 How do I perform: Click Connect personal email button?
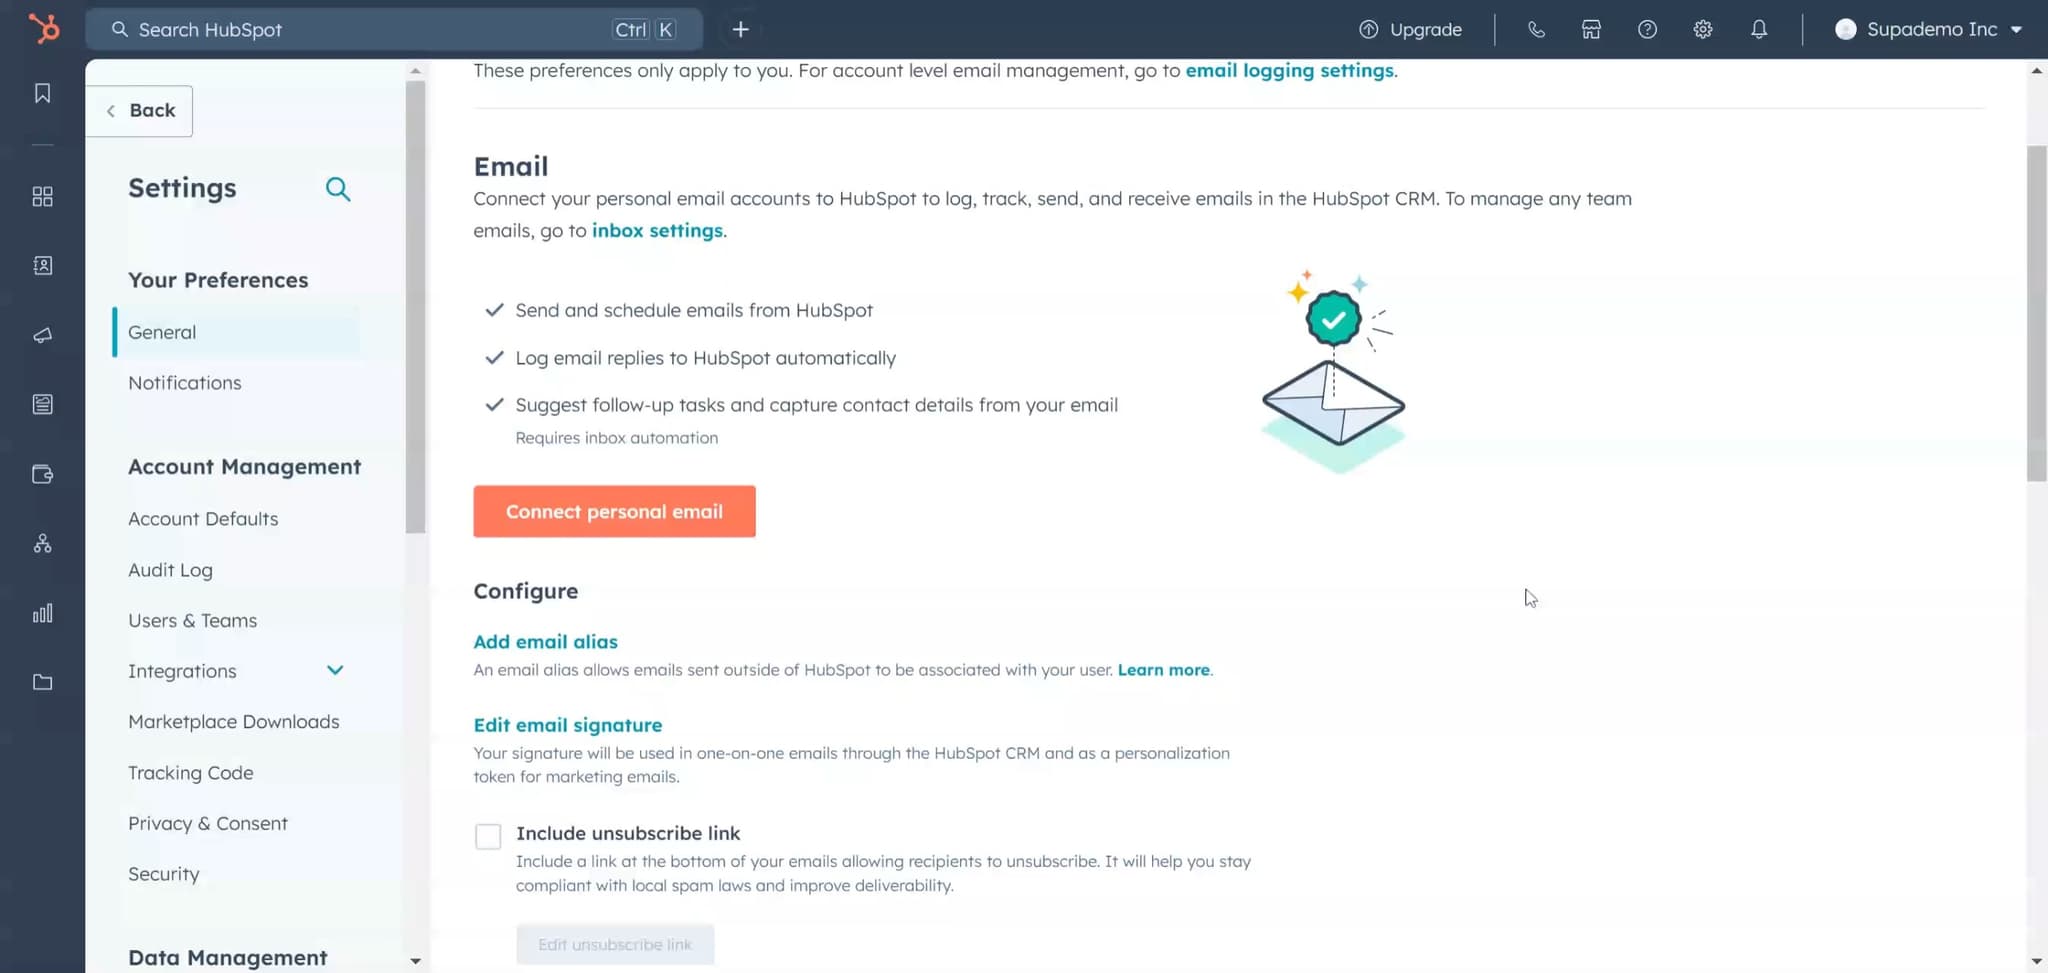click(x=614, y=511)
